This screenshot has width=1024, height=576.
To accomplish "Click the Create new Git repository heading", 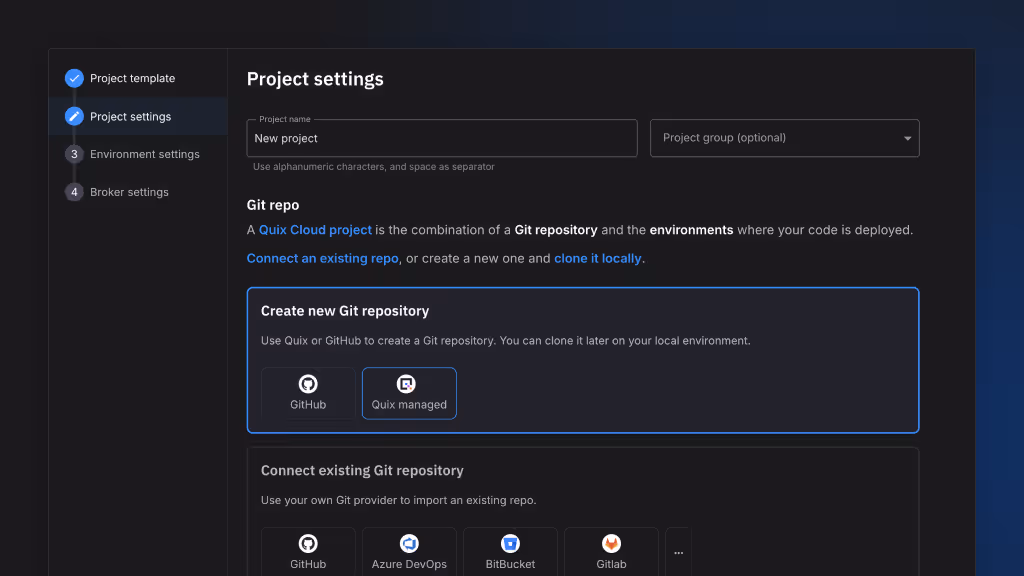I will (345, 311).
